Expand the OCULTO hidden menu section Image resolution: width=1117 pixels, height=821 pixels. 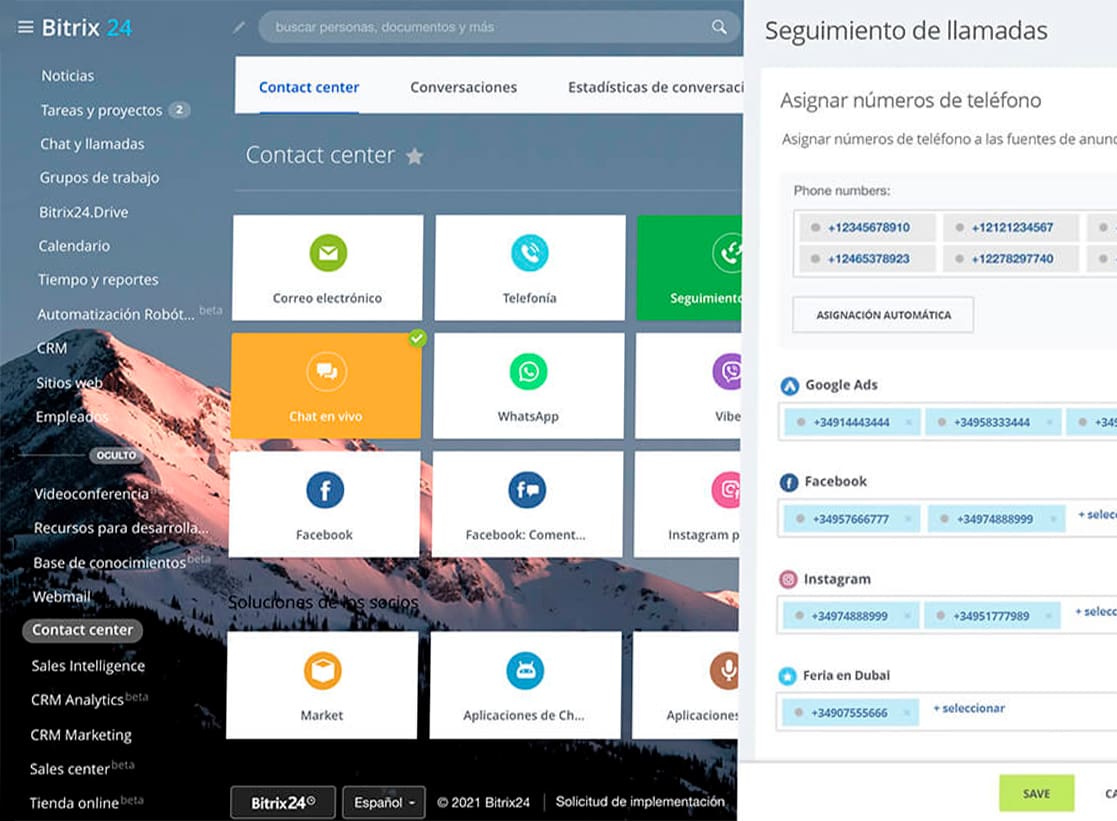click(115, 455)
